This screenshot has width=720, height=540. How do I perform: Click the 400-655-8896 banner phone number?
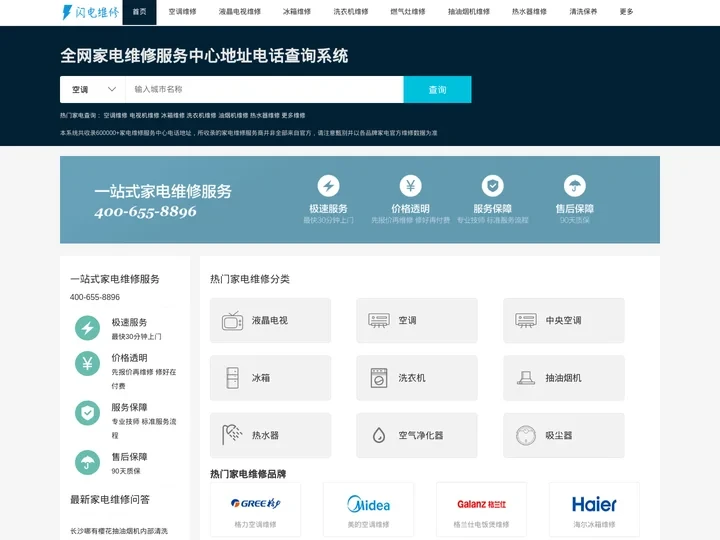(146, 211)
